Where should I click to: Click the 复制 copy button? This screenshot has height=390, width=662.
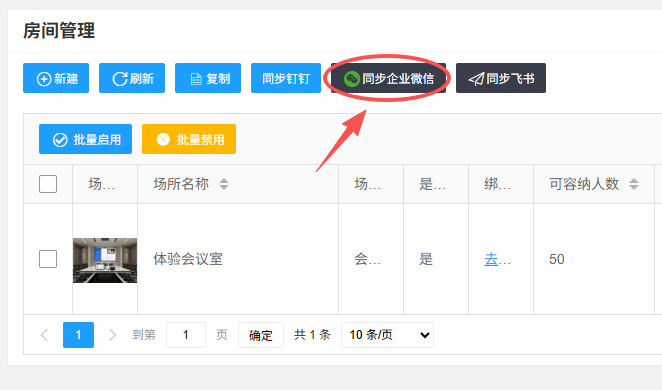[x=208, y=78]
